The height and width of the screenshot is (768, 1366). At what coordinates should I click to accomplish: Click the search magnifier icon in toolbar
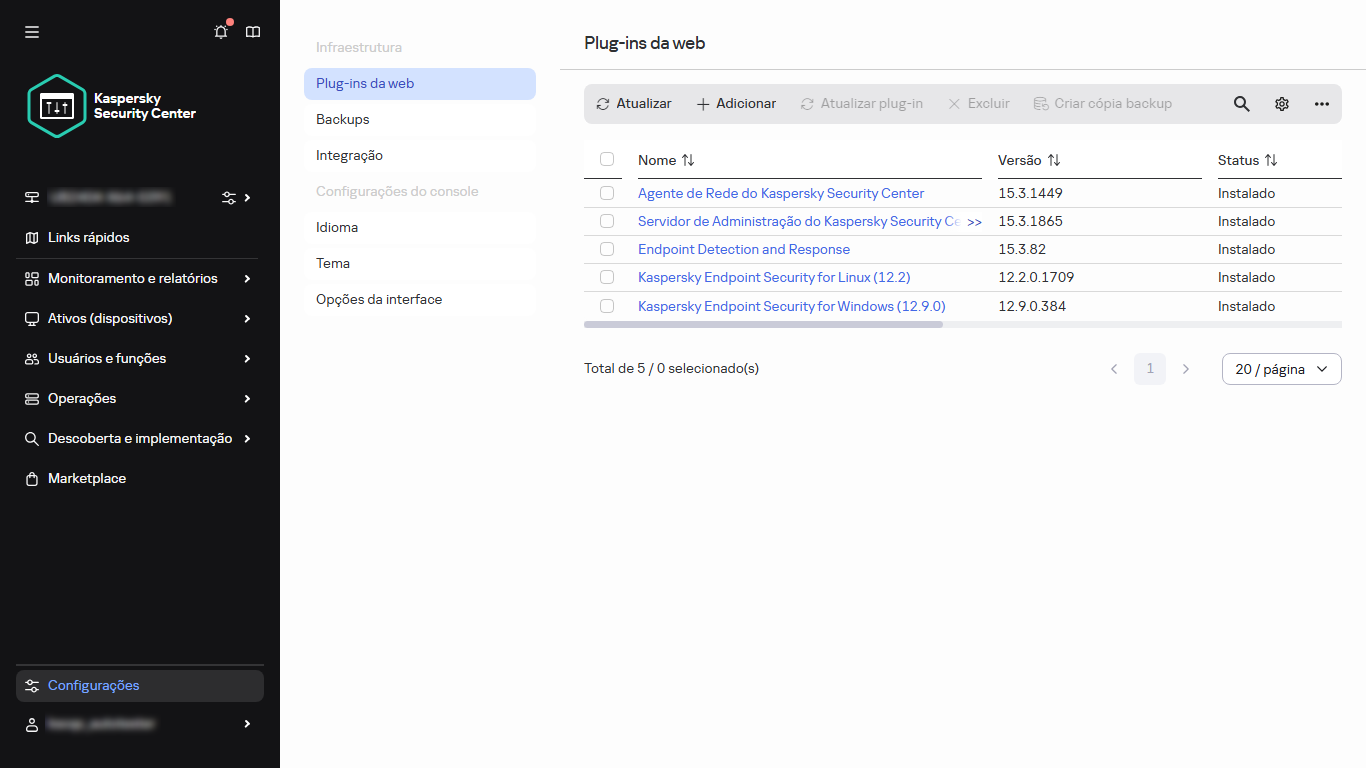[1241, 104]
